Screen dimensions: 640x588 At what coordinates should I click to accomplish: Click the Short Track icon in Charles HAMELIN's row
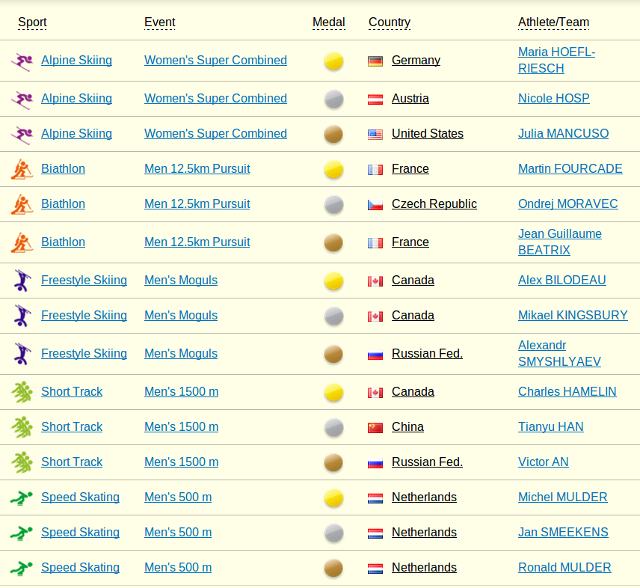coord(21,392)
